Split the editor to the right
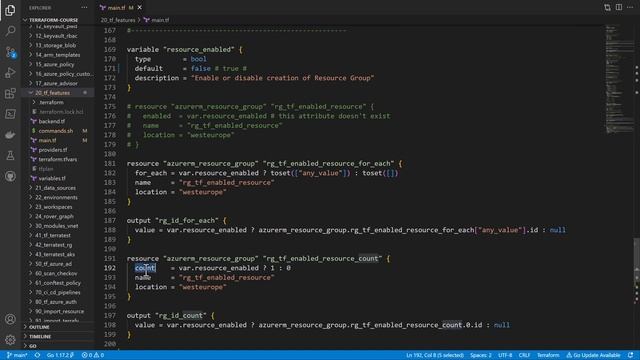 (619, 7)
